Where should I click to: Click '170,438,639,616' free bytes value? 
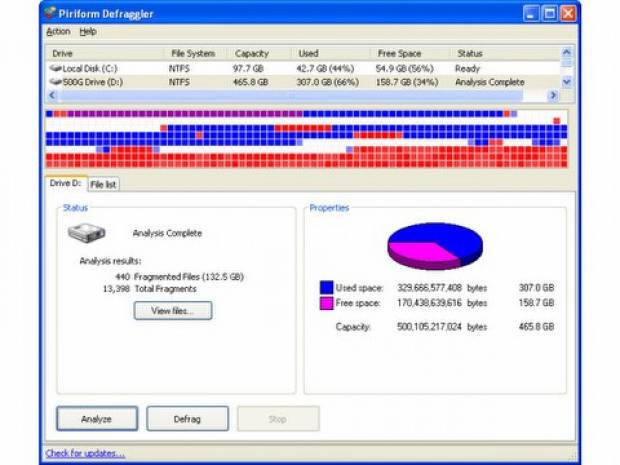(429, 303)
